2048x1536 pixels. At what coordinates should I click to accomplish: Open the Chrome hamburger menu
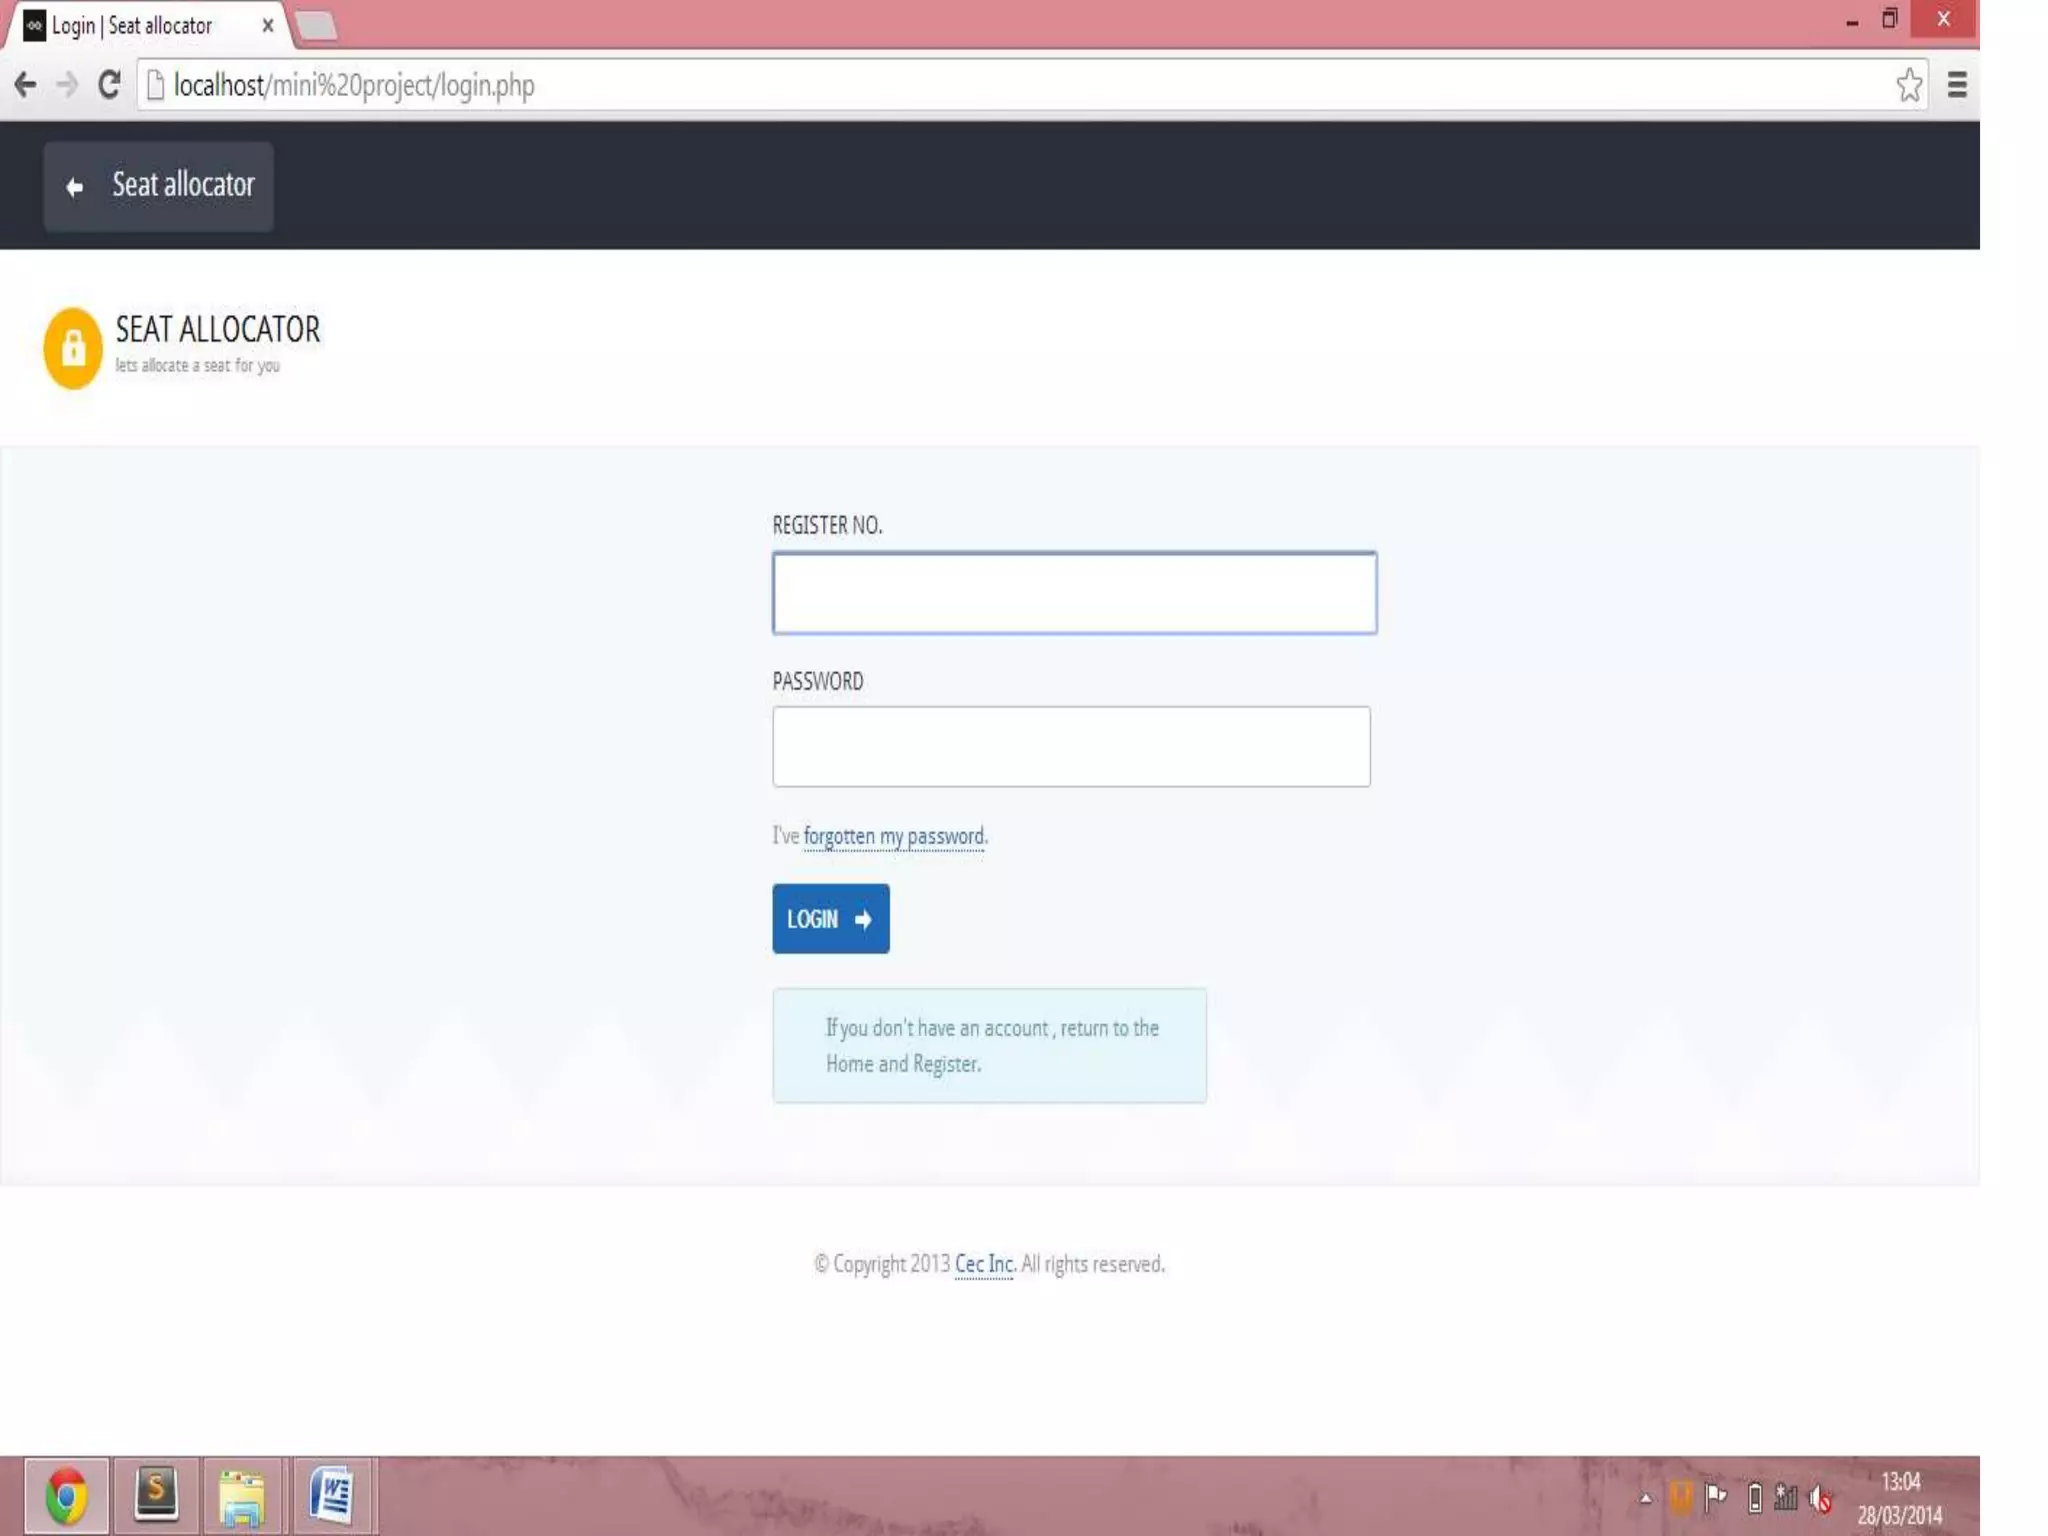(x=1957, y=85)
